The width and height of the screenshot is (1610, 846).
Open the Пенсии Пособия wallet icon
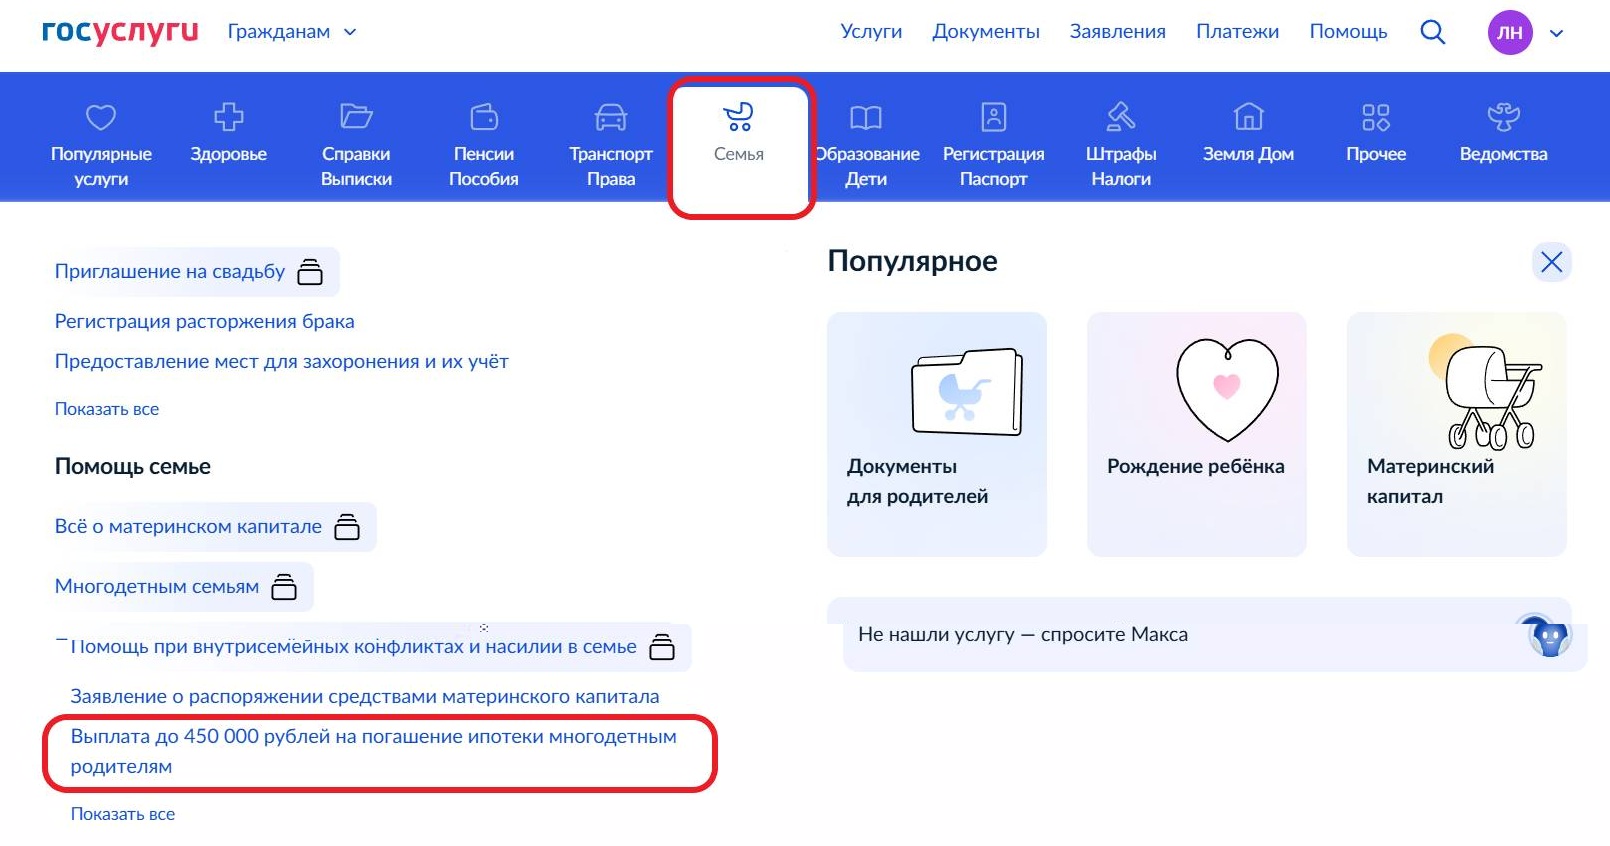484,117
